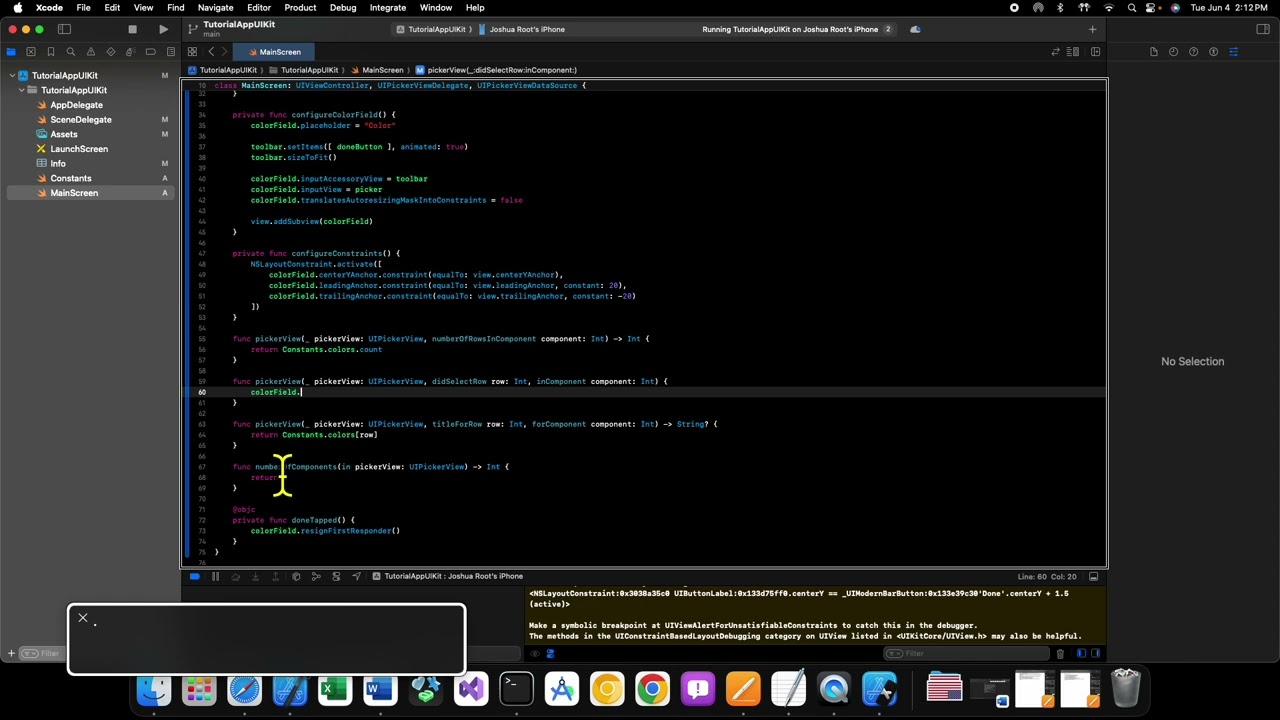Open the Test navigator diamond icon
Viewport: 1280px width, 720px height.
(111, 52)
